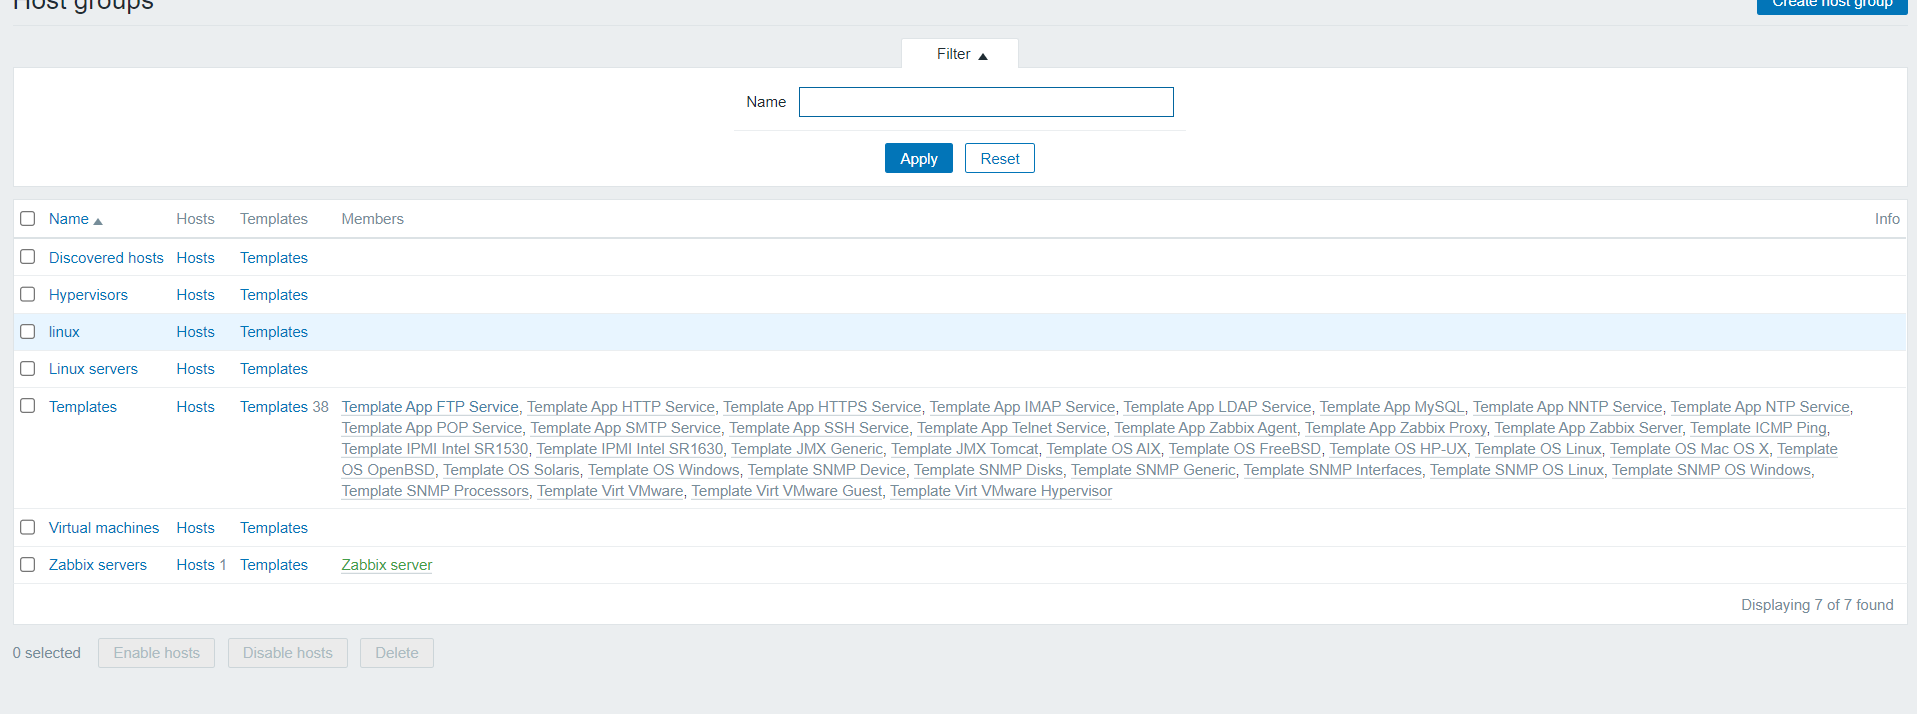Viewport: 1917px width, 714px height.
Task: Open Template App Zabbix Server
Action: (1588, 428)
